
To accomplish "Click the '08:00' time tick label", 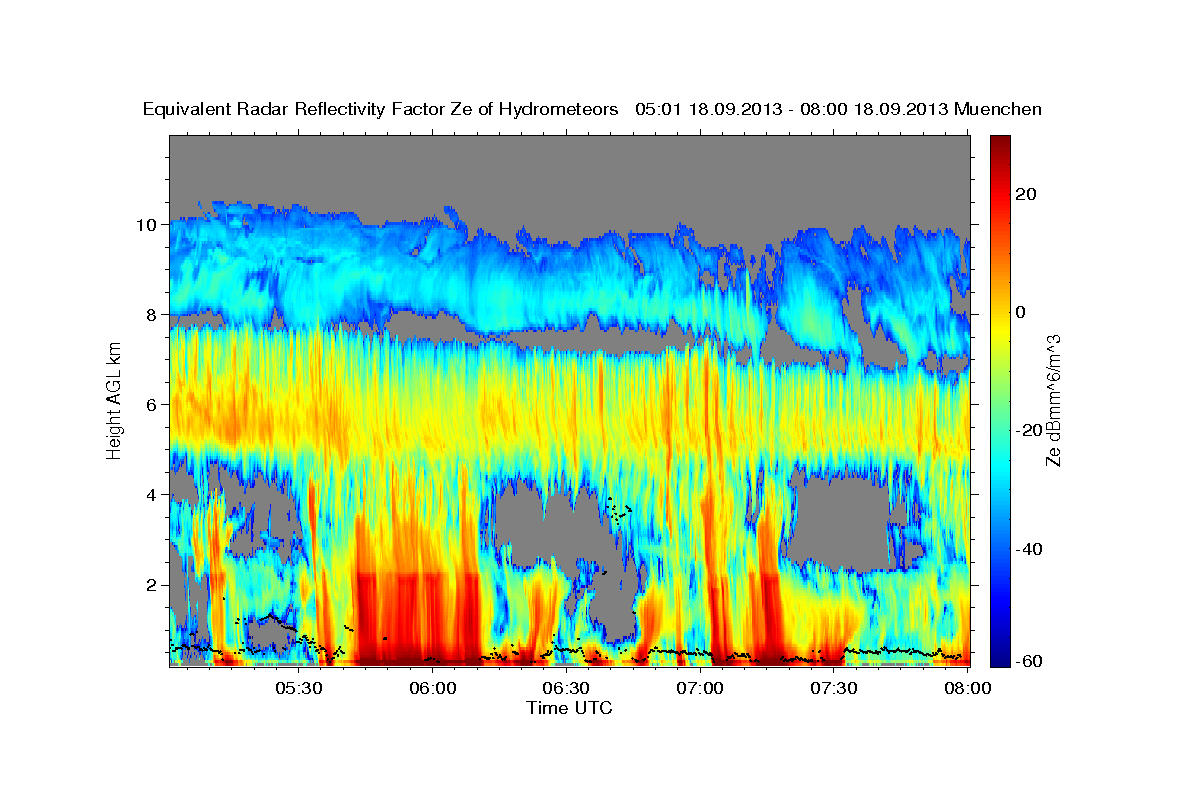I will point(968,688).
